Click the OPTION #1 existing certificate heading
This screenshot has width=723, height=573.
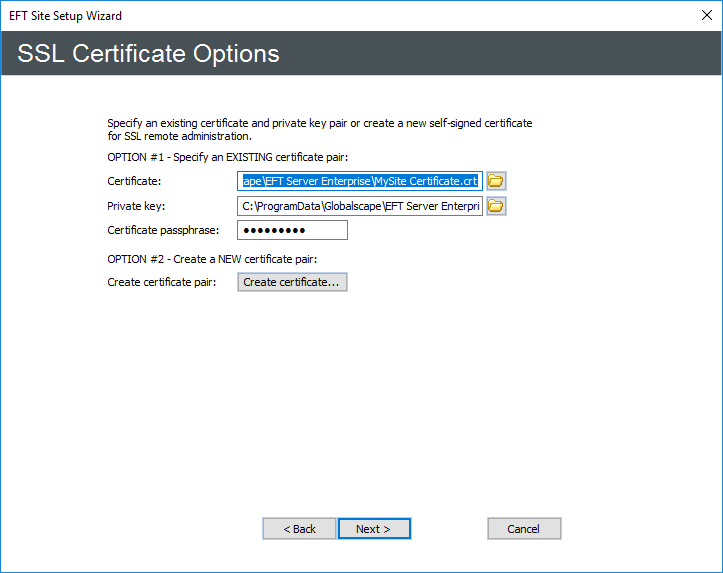(227, 157)
